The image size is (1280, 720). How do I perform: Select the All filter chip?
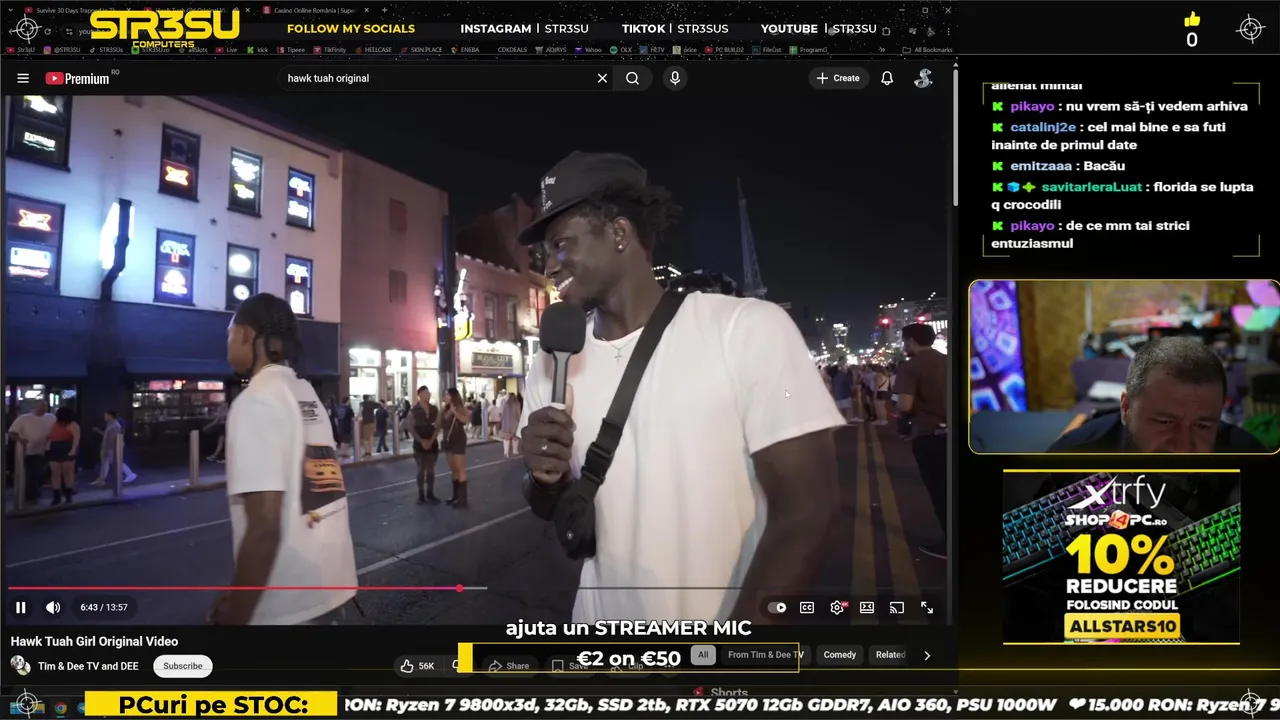coord(703,655)
